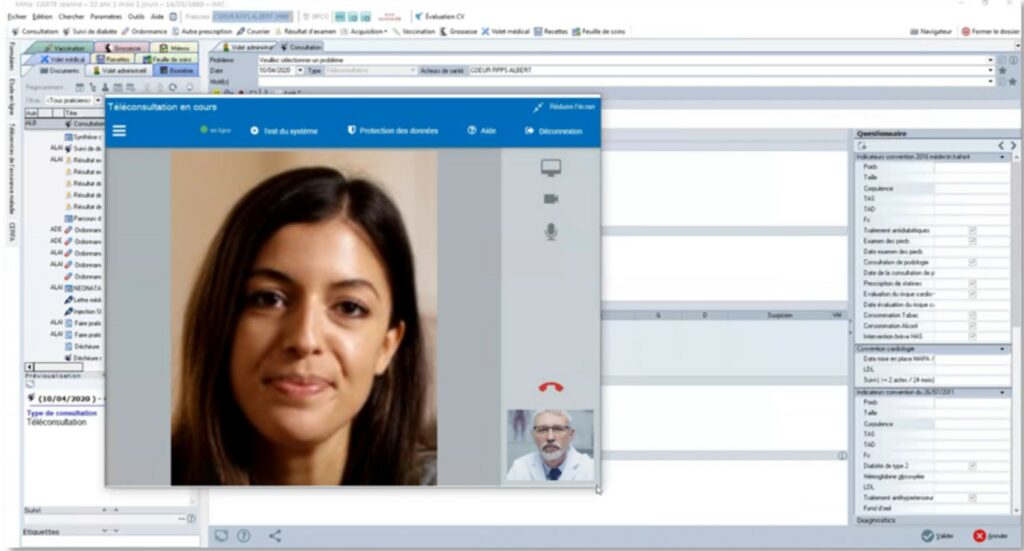
Task: Go to next questionnaire with right chevron
Action: click(x=1013, y=146)
